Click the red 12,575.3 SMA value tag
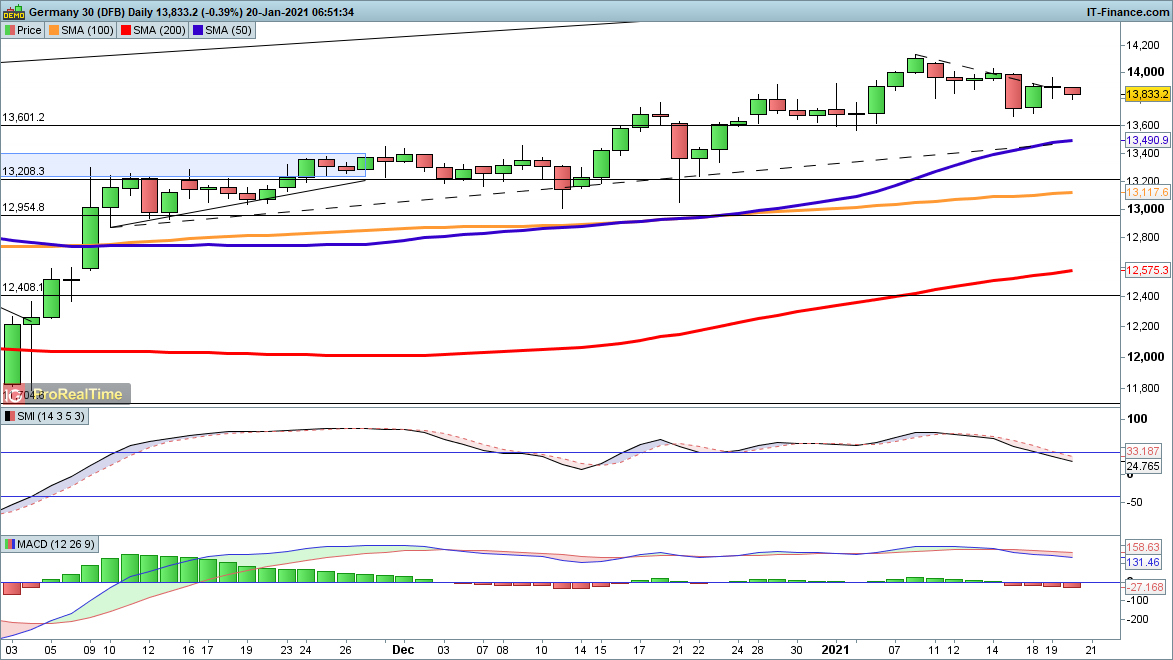Viewport: 1173px width, 660px height. (1147, 270)
